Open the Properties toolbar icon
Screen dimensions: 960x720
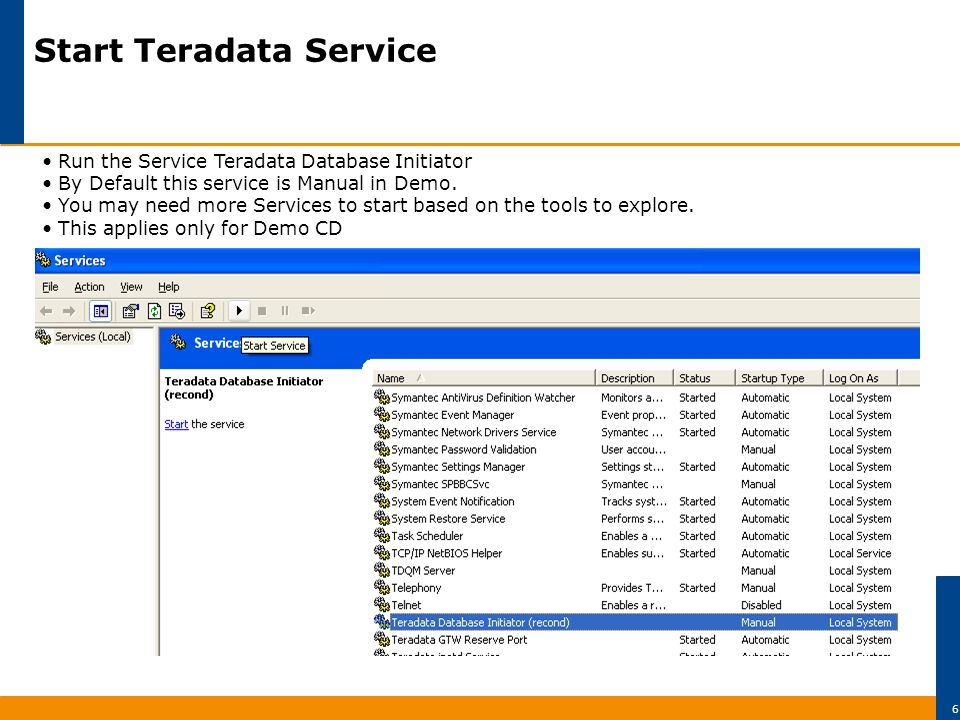point(130,311)
